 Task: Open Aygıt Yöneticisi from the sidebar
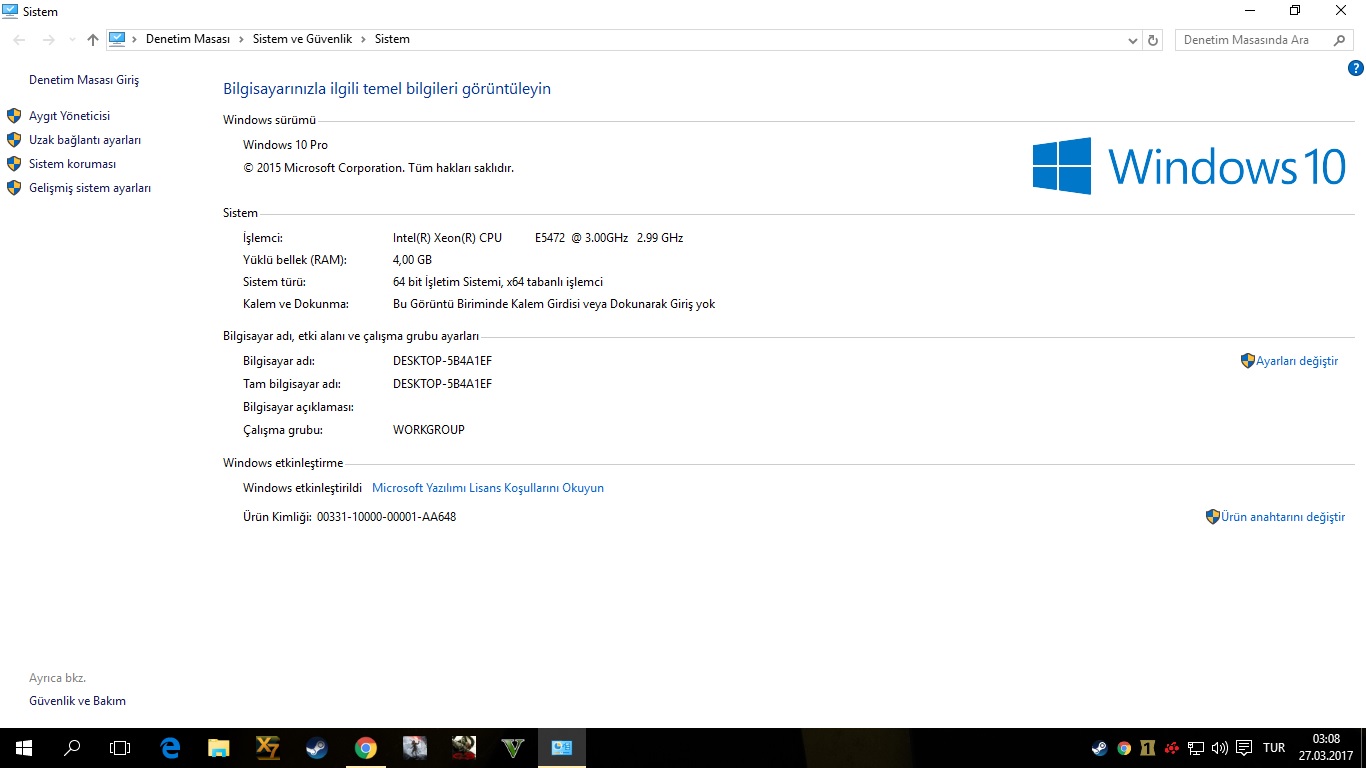coord(69,116)
